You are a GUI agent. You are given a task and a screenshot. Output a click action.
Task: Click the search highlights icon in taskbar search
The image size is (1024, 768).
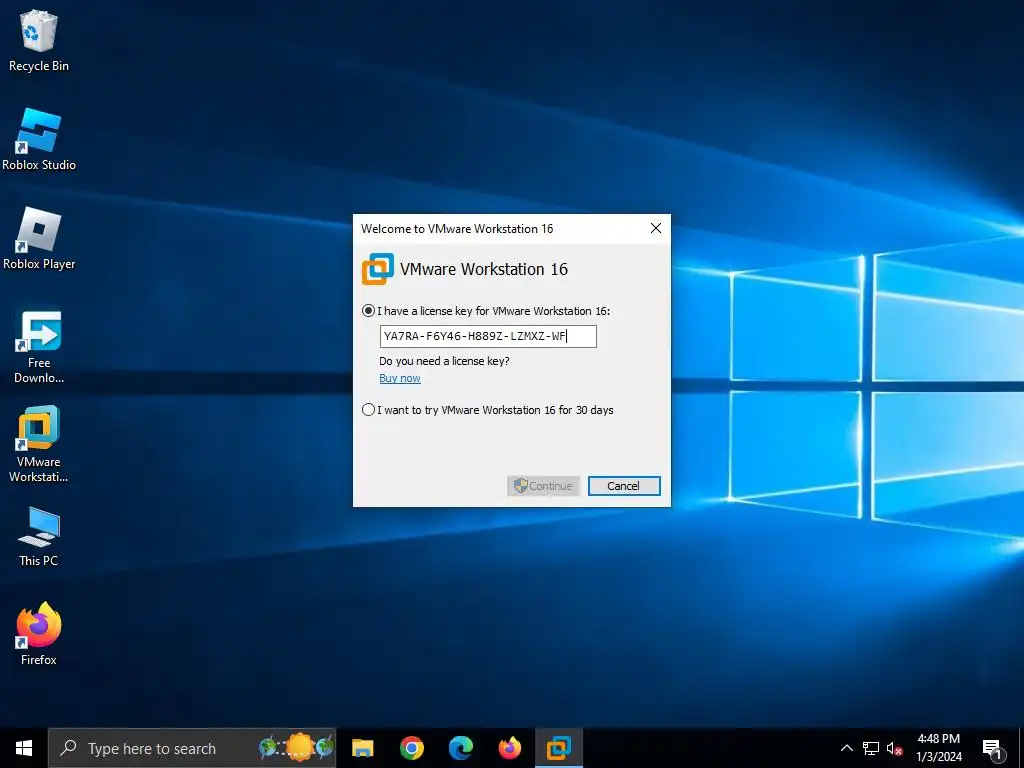(x=296, y=748)
